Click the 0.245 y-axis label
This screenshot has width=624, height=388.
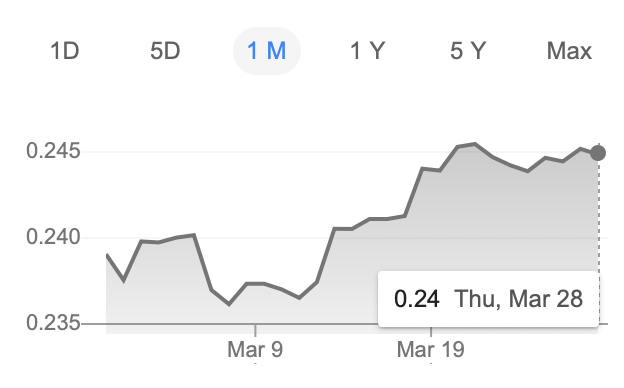(x=53, y=151)
